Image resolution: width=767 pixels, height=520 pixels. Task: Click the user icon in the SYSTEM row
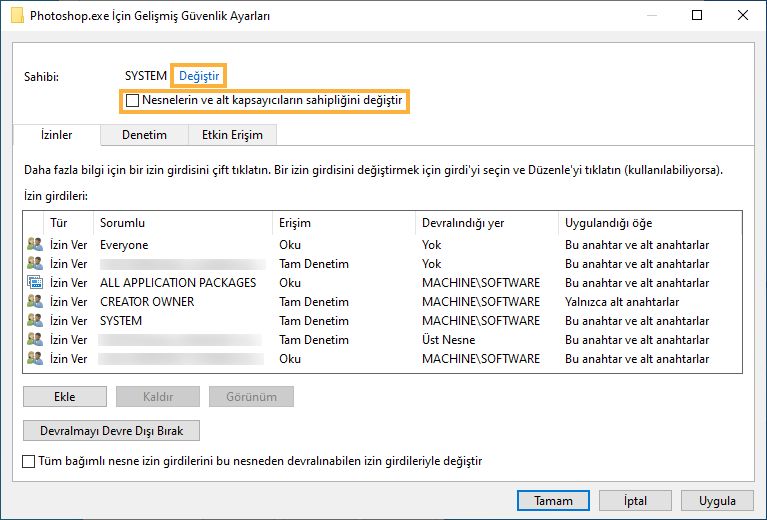coord(35,320)
